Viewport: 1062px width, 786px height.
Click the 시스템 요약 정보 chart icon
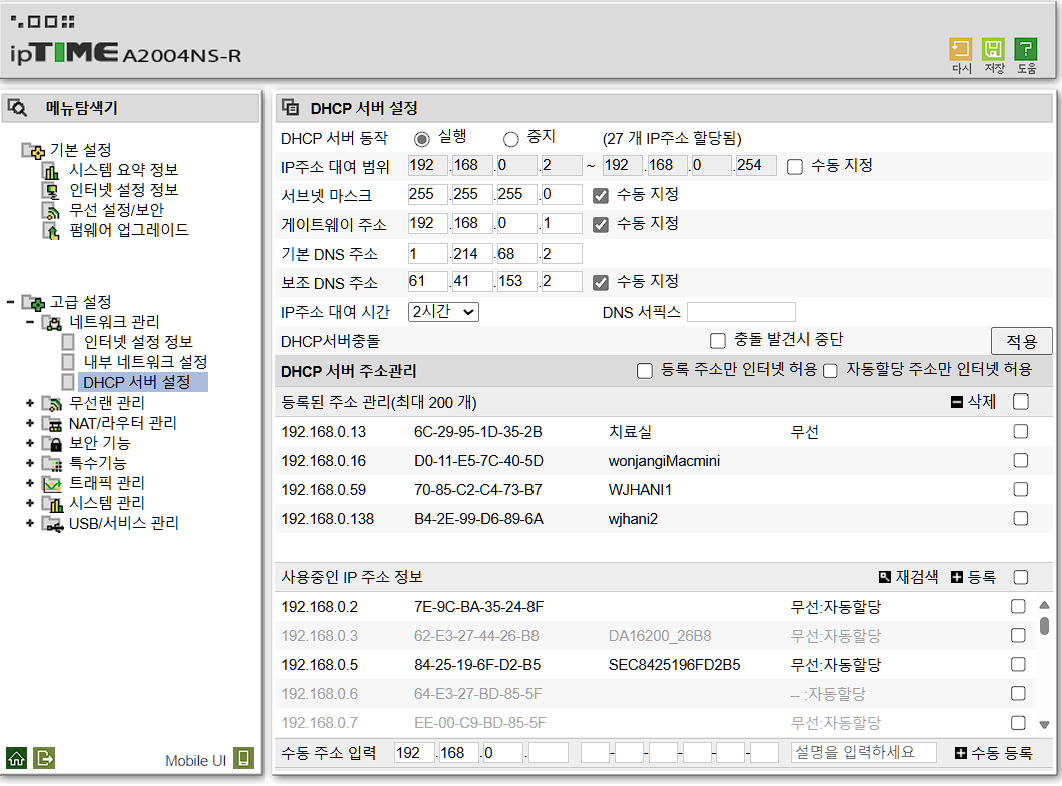coord(51,170)
